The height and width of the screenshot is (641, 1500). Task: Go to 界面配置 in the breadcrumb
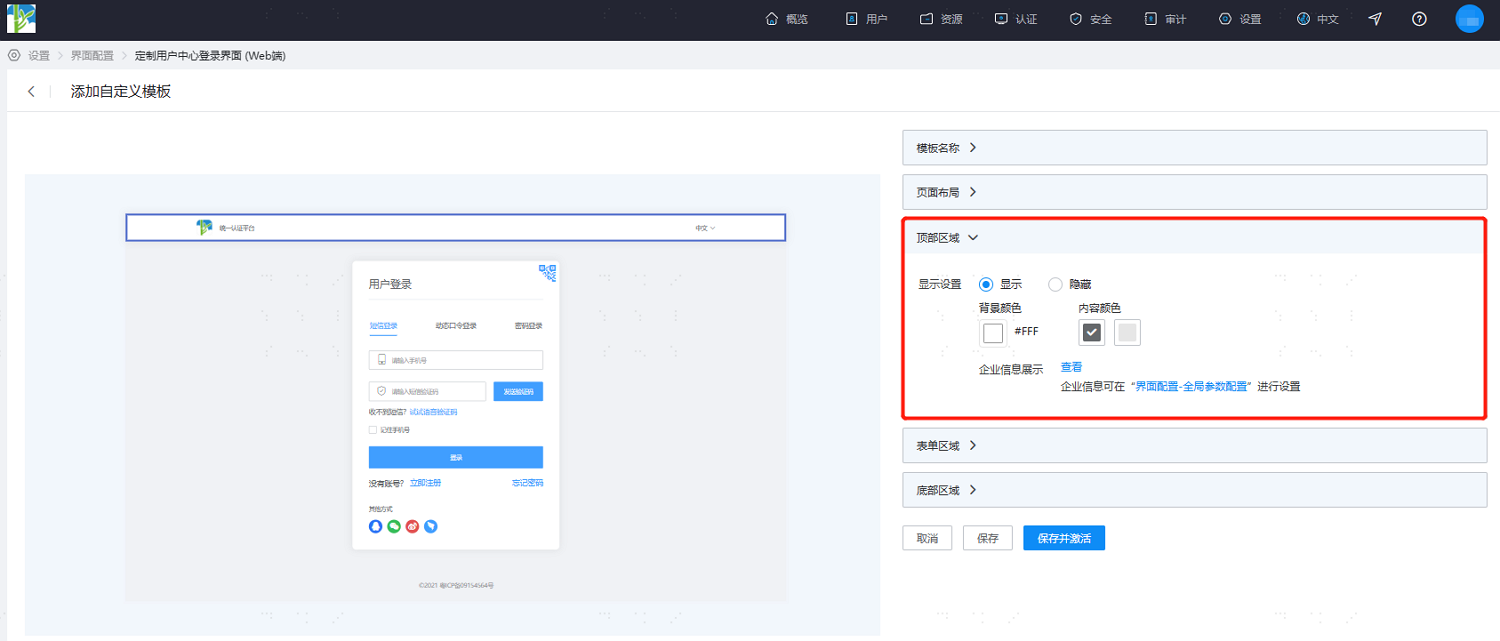pyautogui.click(x=92, y=56)
